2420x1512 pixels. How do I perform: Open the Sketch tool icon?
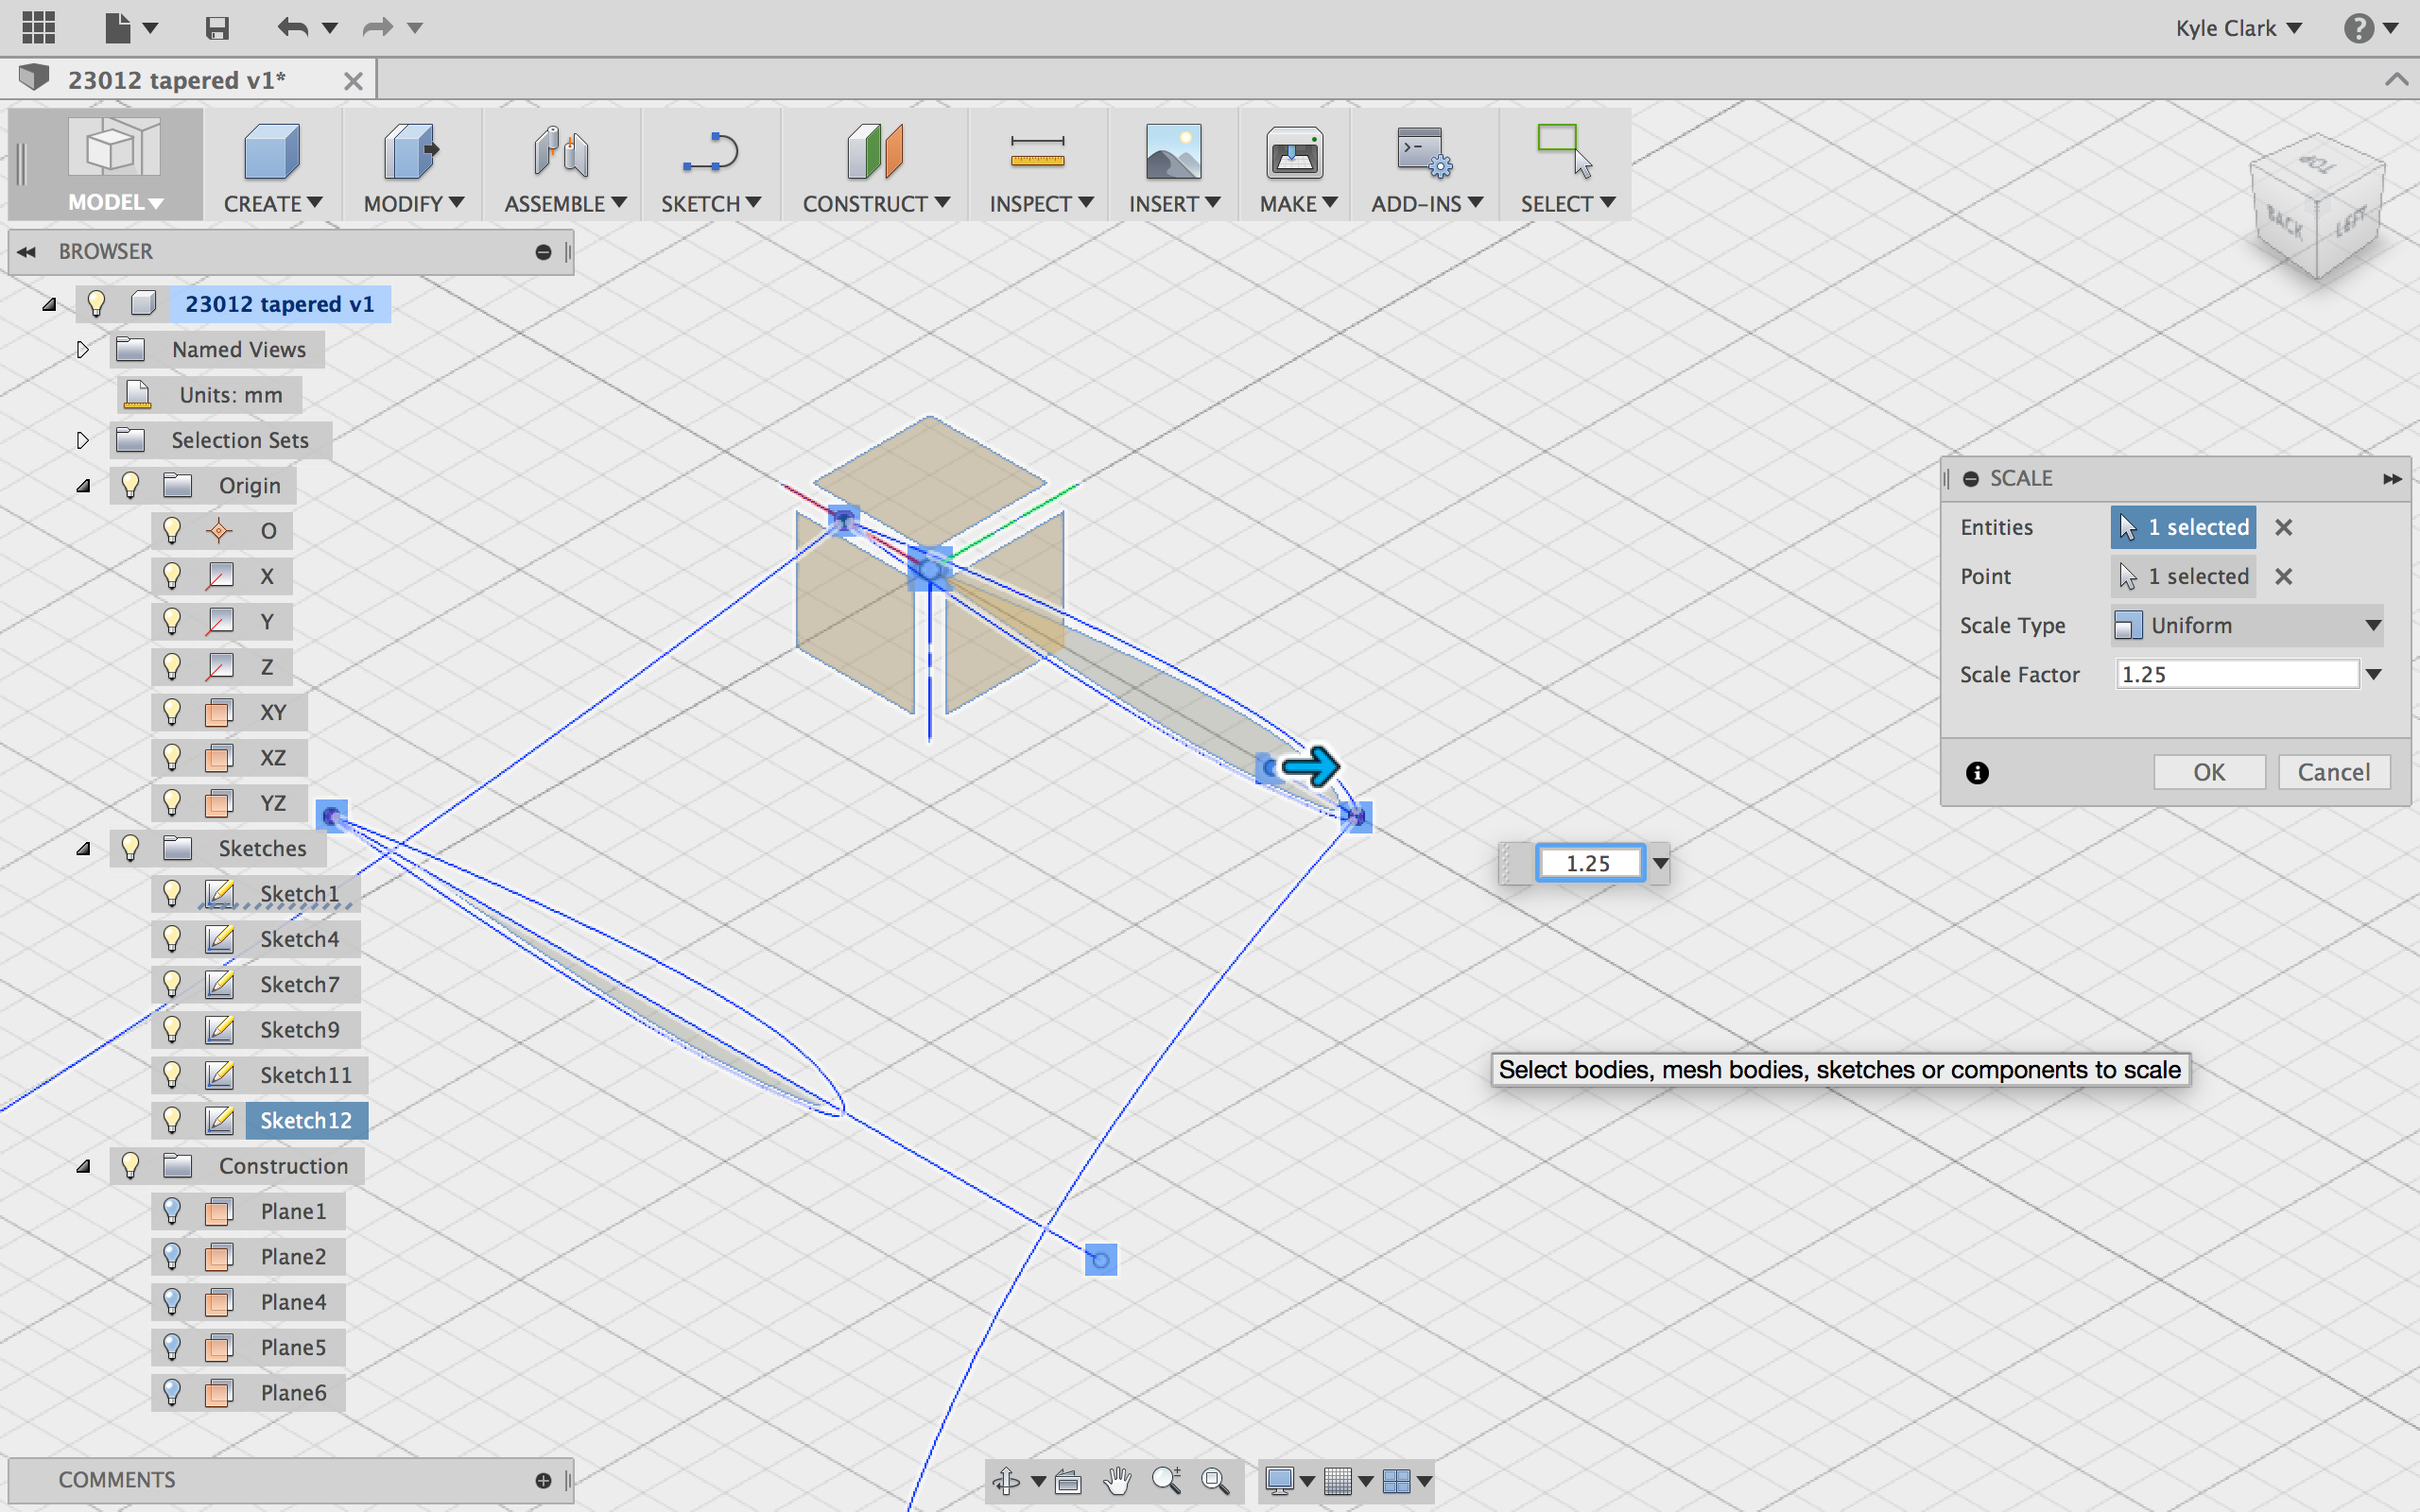(x=710, y=153)
